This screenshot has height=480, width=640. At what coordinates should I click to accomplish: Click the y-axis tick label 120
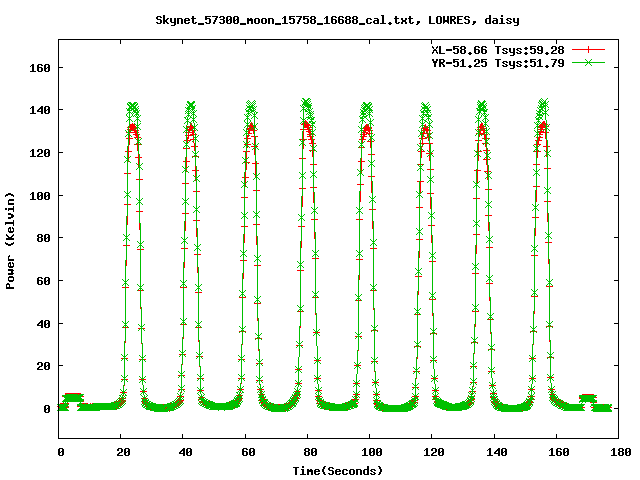point(40,153)
